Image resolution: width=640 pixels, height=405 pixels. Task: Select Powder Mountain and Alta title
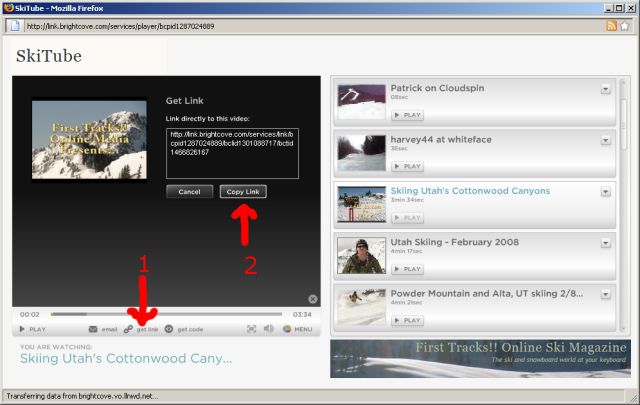pyautogui.click(x=487, y=294)
